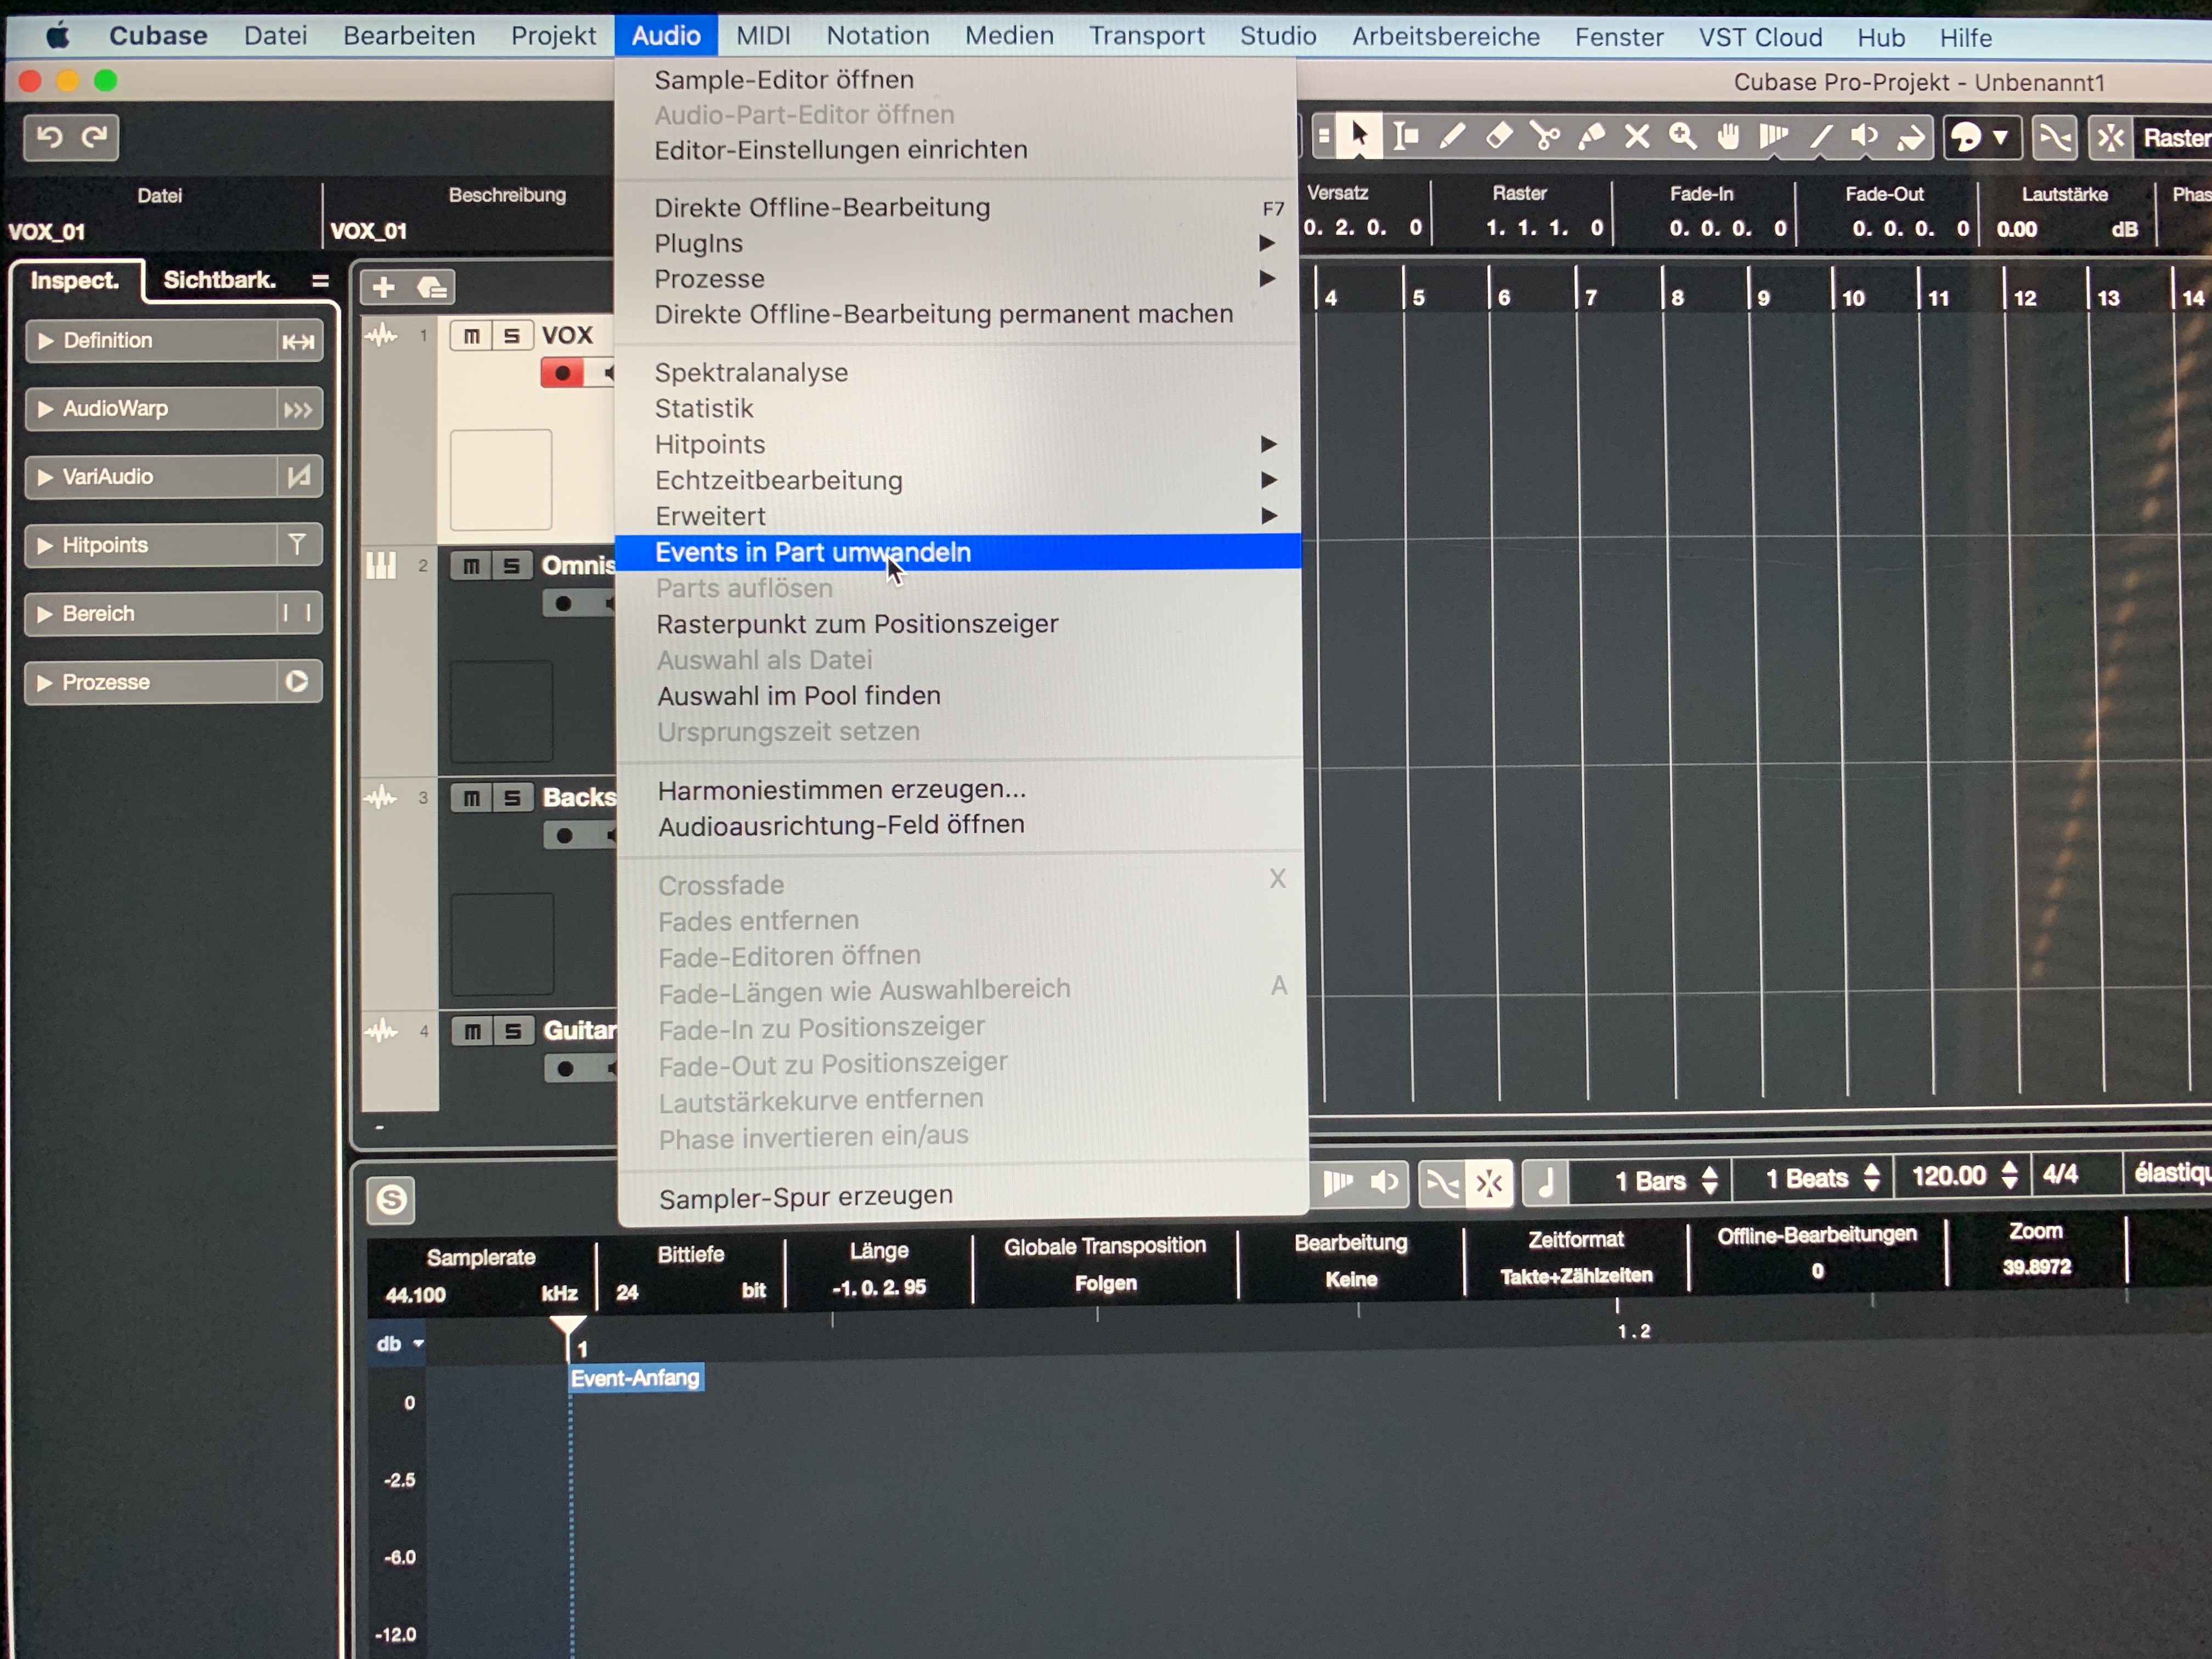Toggle musical mode note icon

1545,1182
